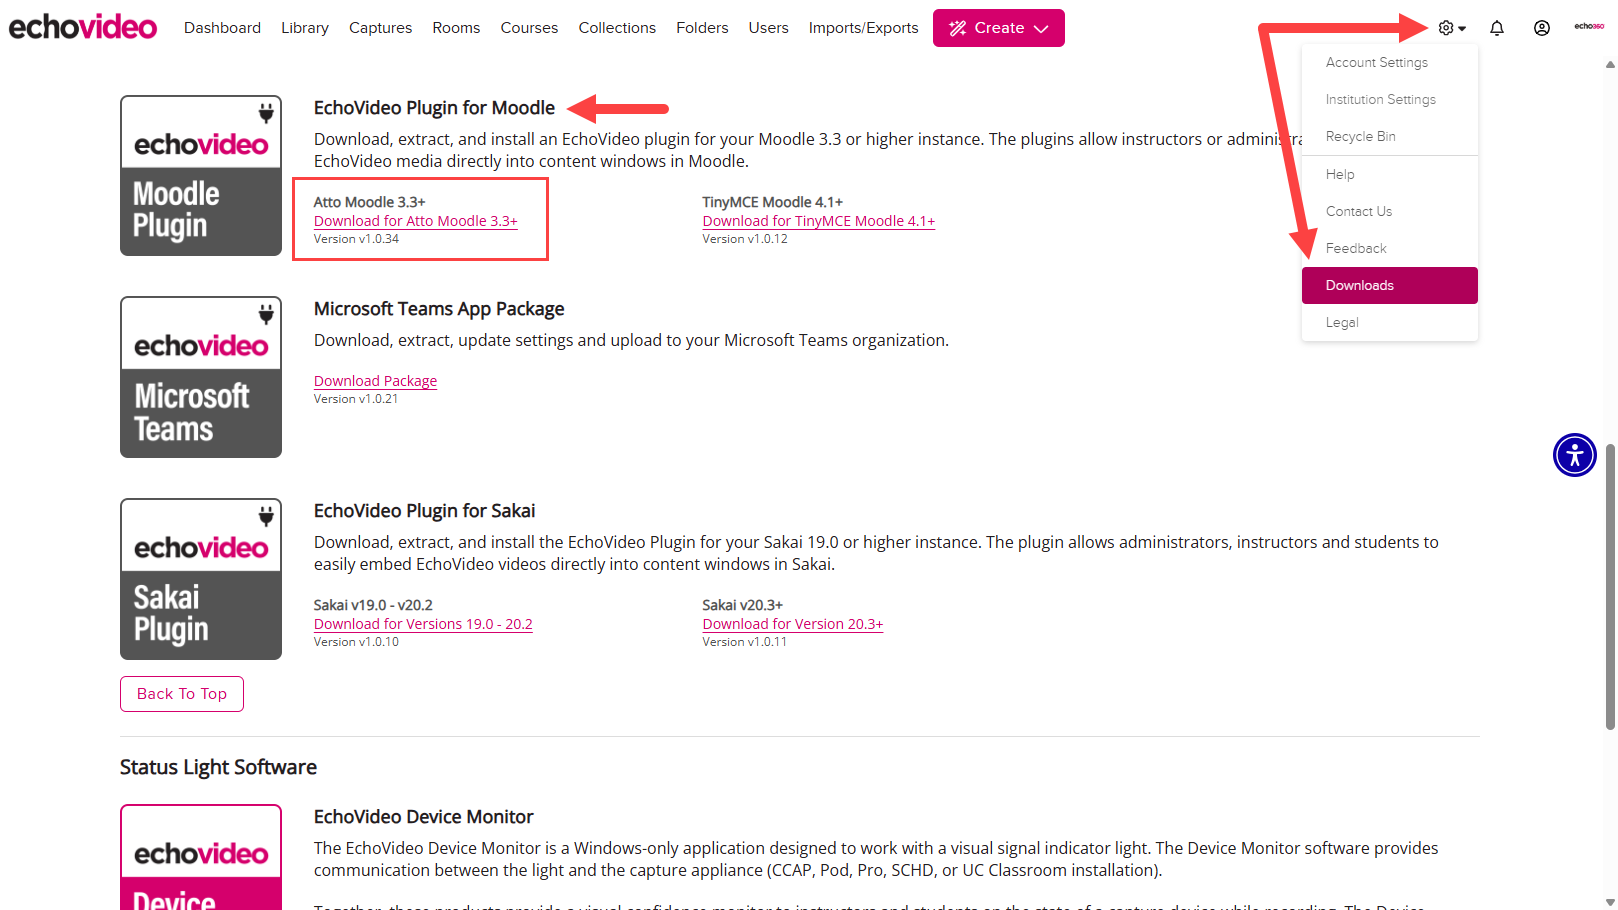Open Account Settings from the menu

[1376, 62]
